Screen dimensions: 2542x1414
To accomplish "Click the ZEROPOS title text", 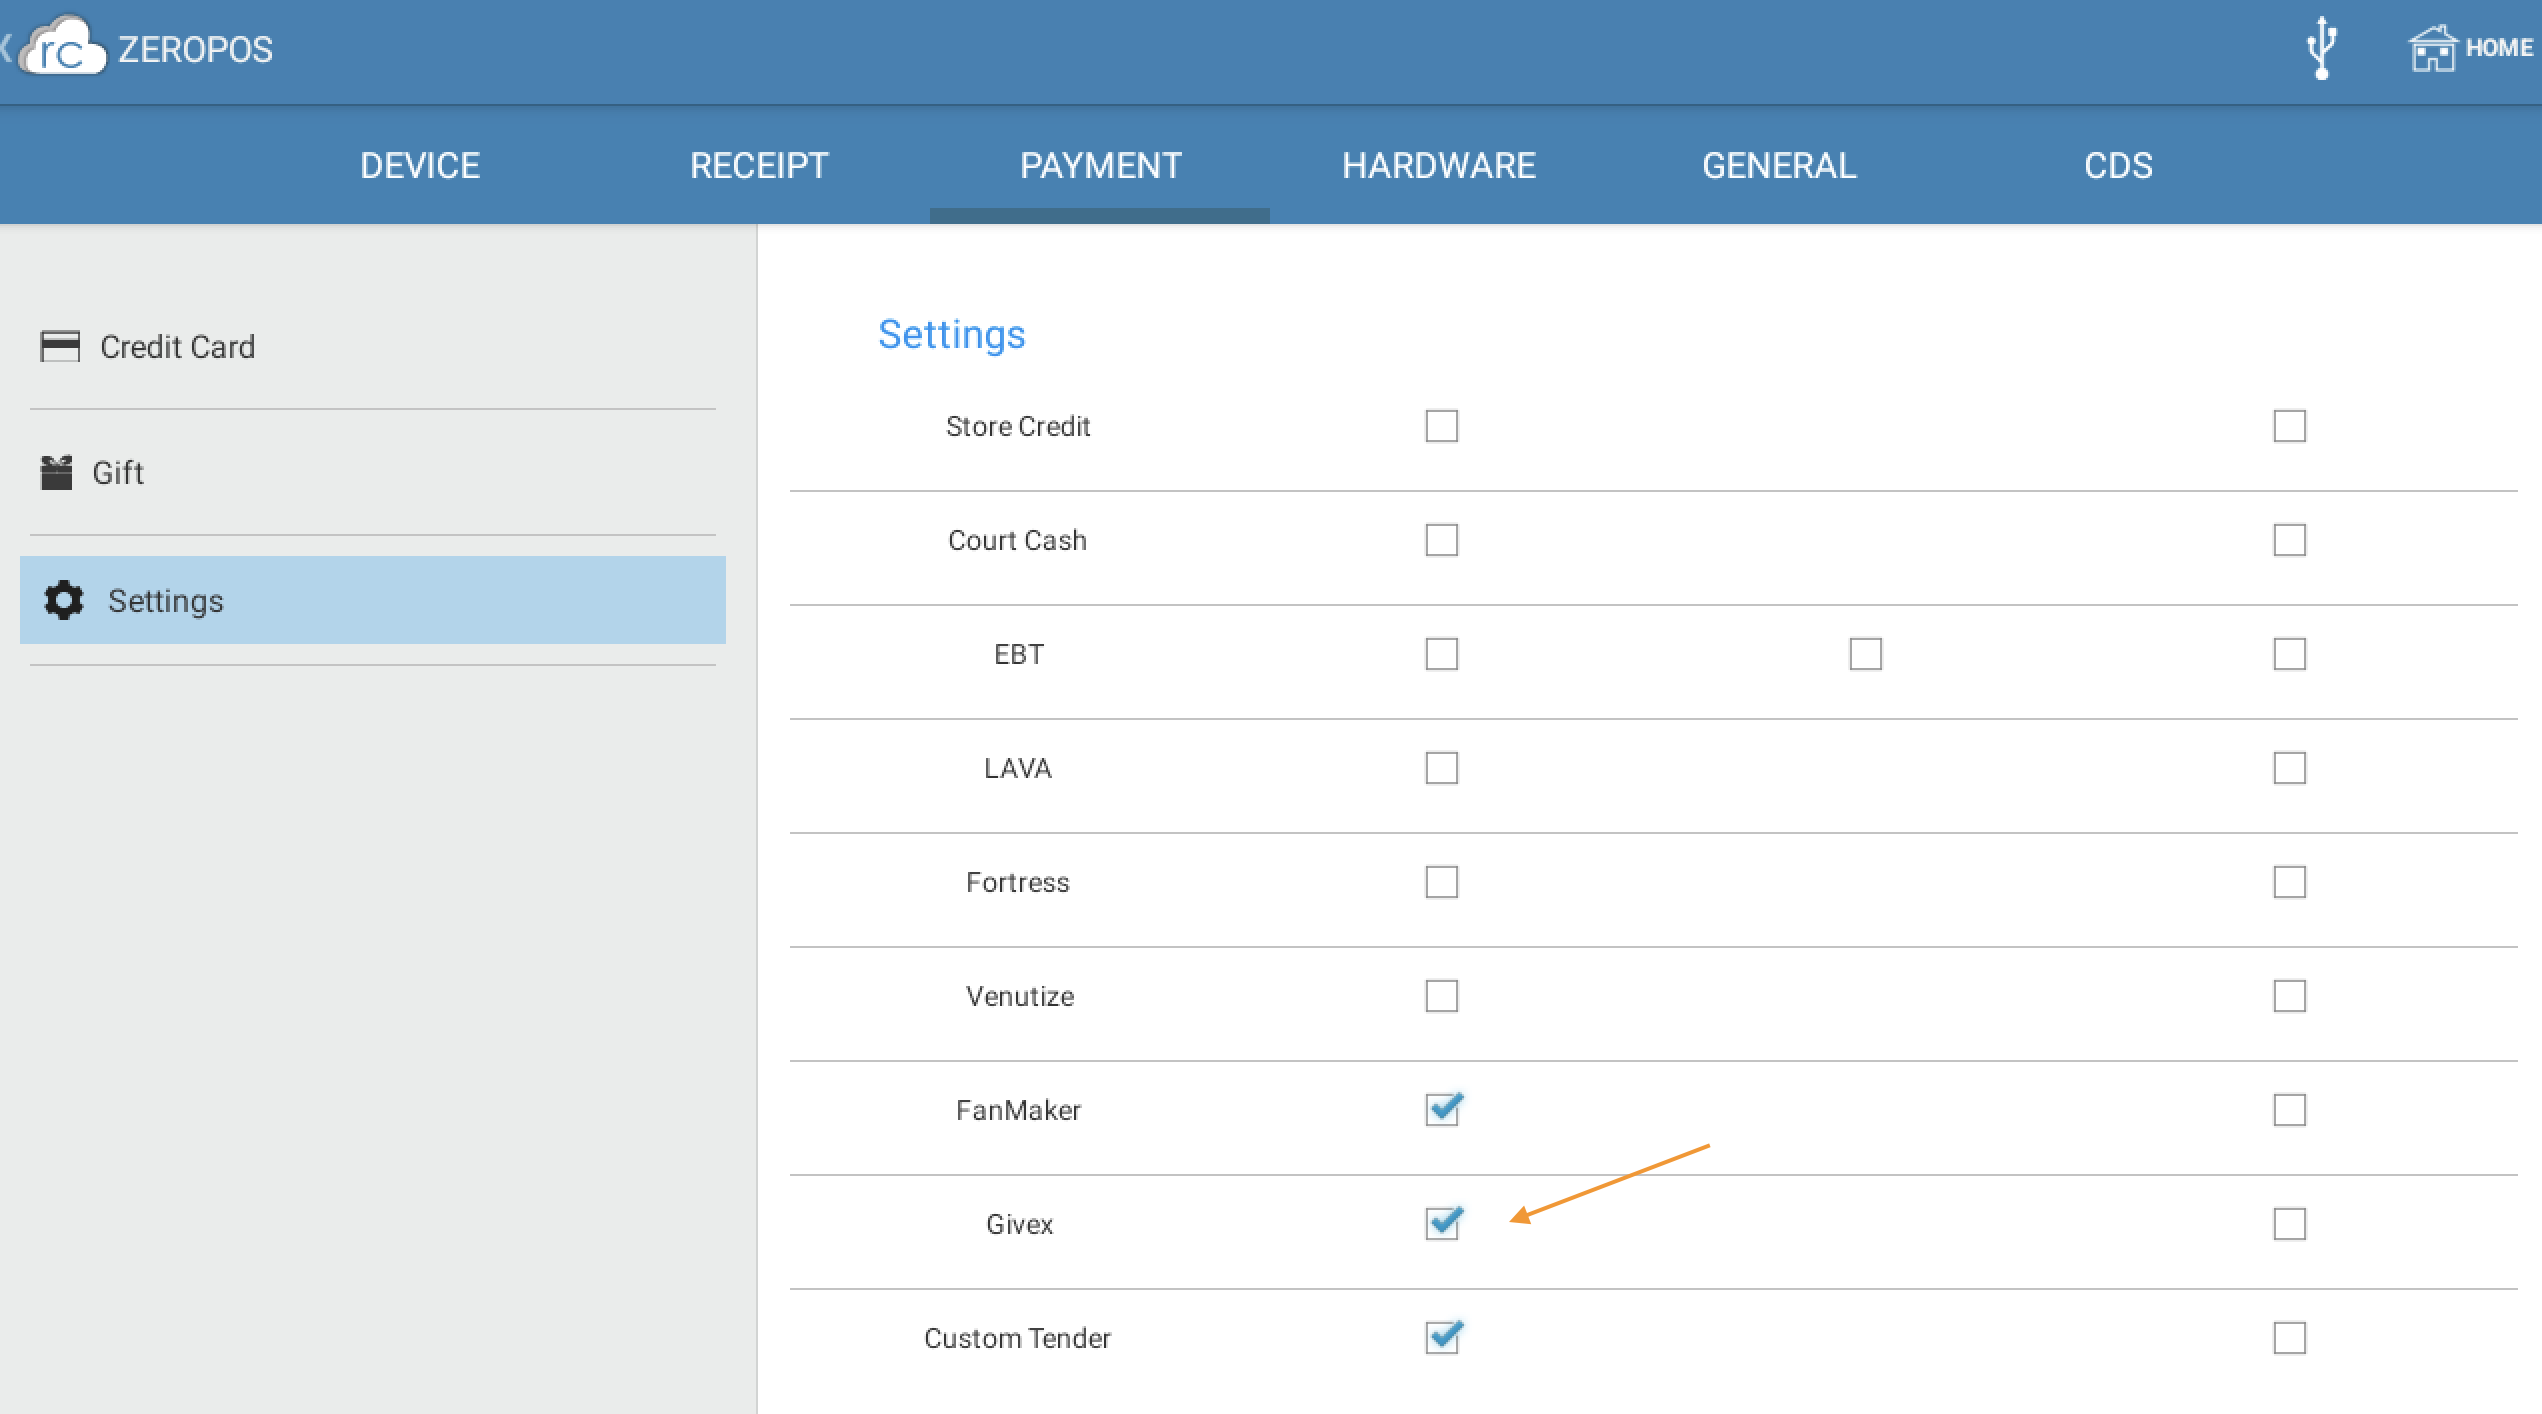I will pos(195,49).
